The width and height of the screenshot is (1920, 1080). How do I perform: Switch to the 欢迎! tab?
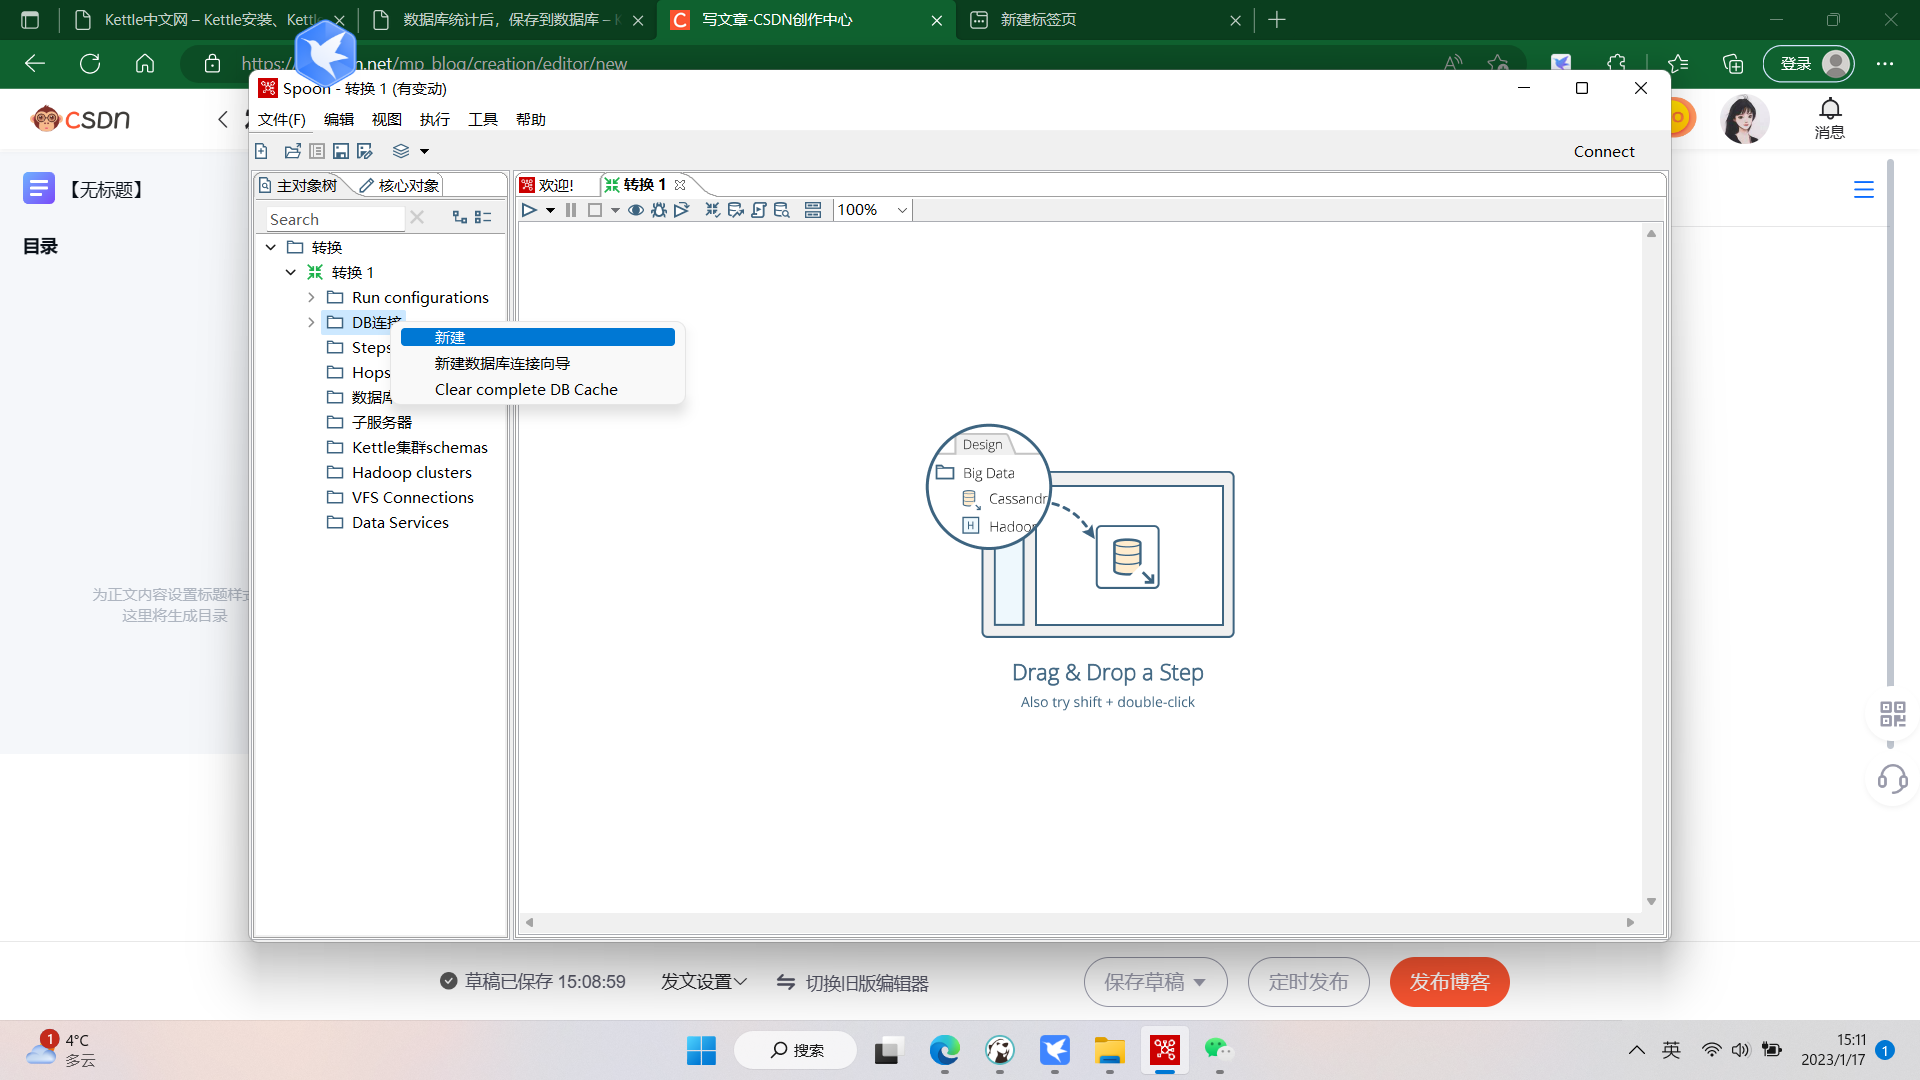click(x=548, y=185)
